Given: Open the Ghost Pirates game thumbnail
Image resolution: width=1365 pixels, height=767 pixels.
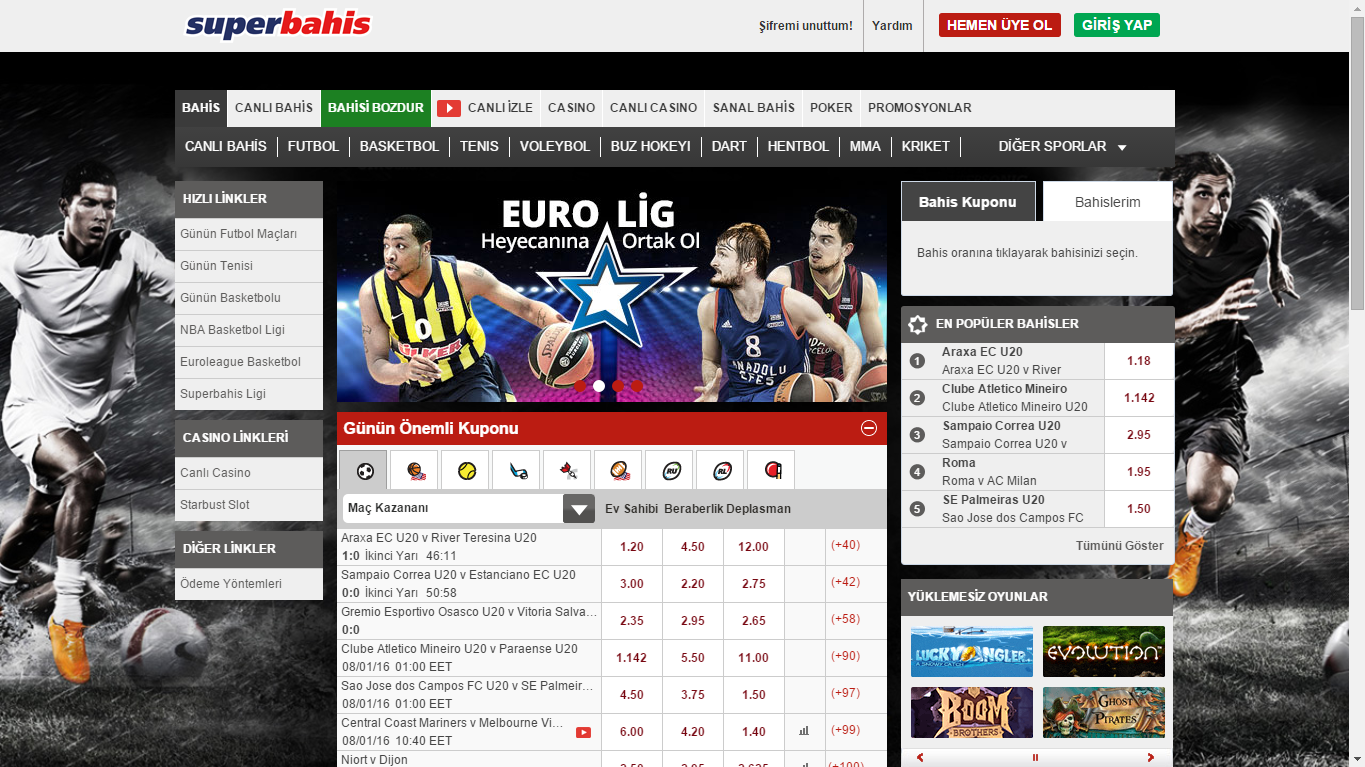Looking at the screenshot, I should point(1104,713).
